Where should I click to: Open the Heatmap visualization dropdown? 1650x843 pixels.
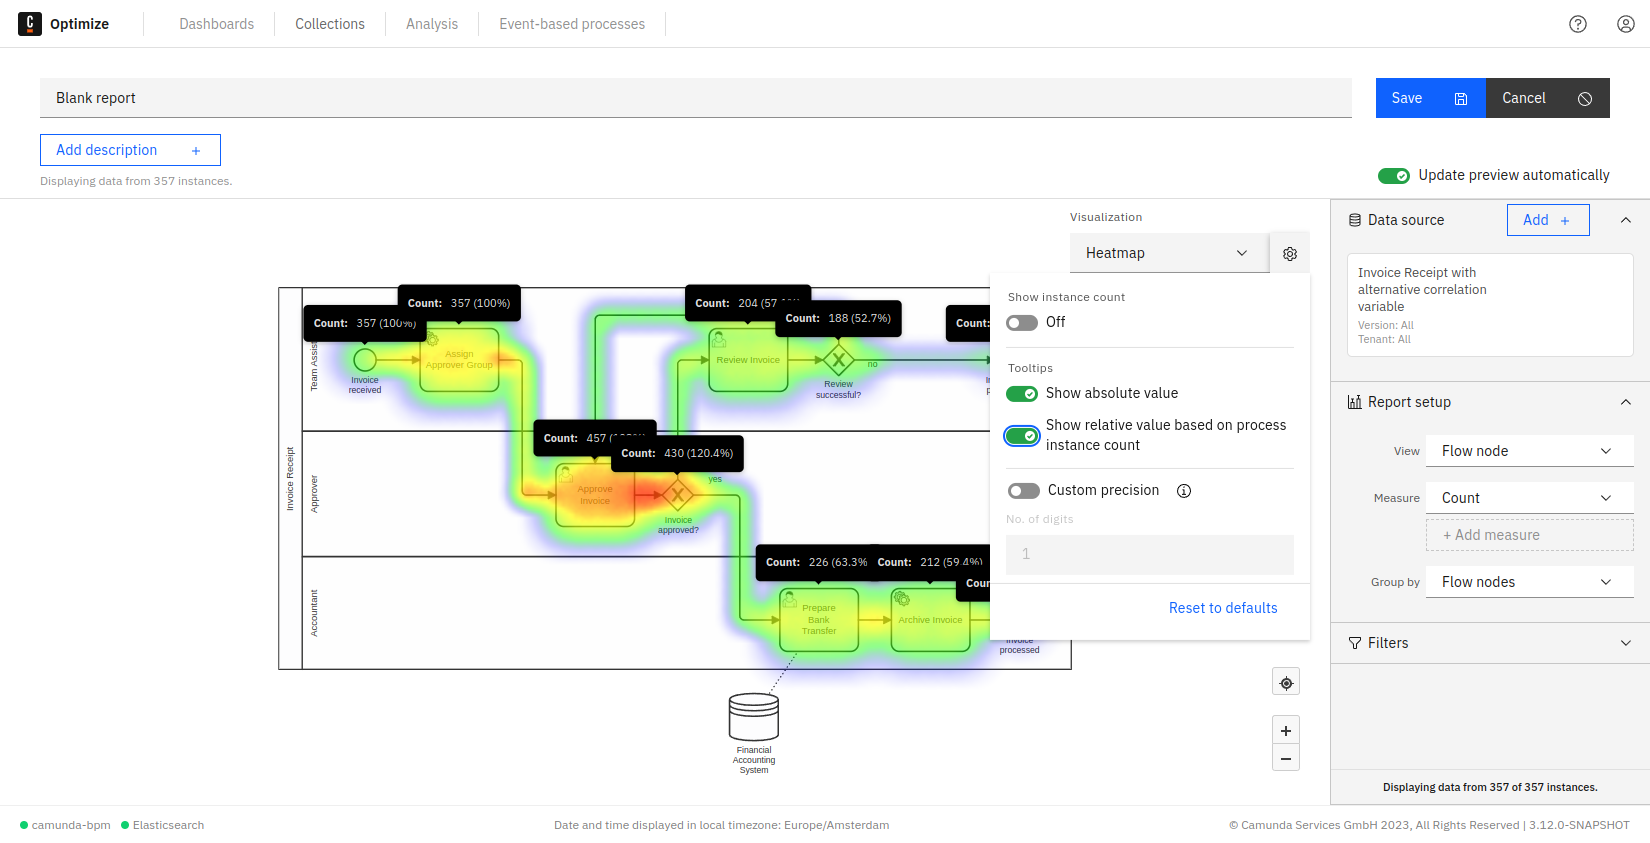[x=1168, y=253]
